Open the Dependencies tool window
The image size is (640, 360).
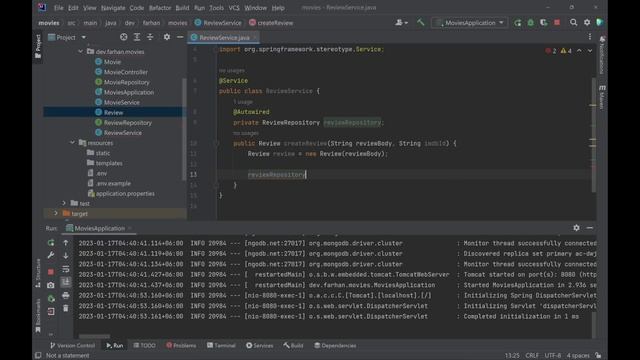tap(335, 345)
